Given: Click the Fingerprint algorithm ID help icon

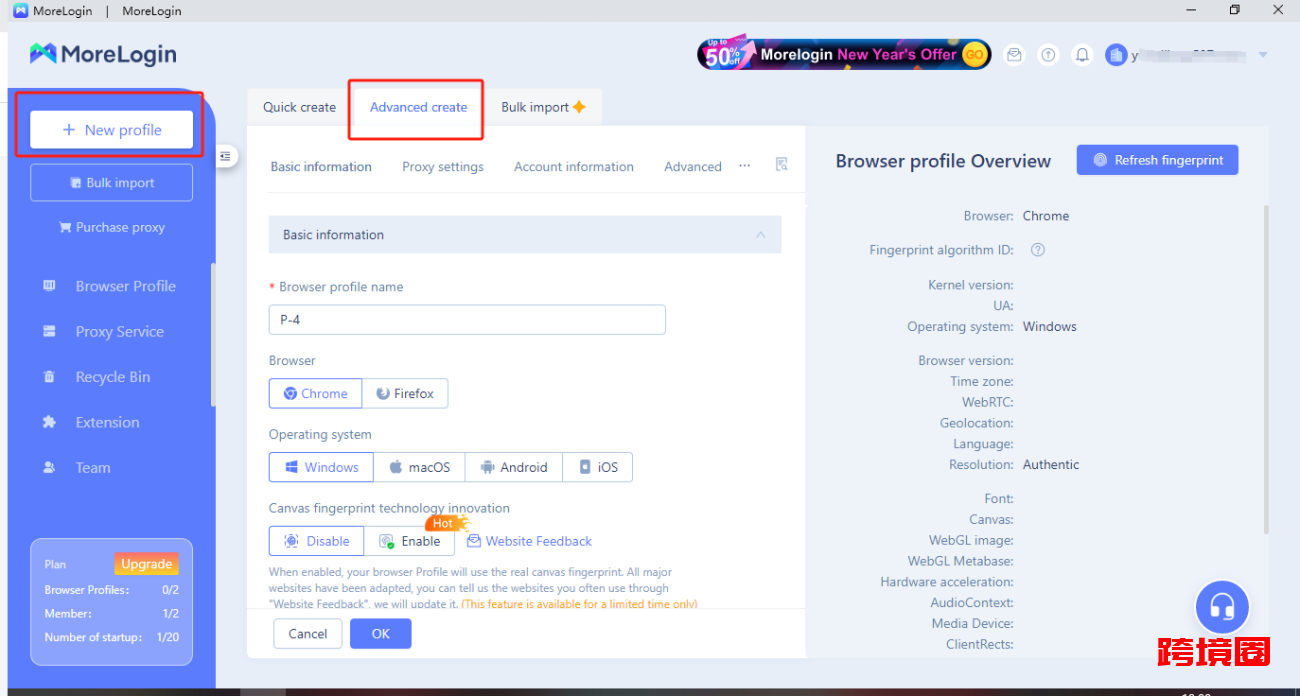Looking at the screenshot, I should [1038, 250].
